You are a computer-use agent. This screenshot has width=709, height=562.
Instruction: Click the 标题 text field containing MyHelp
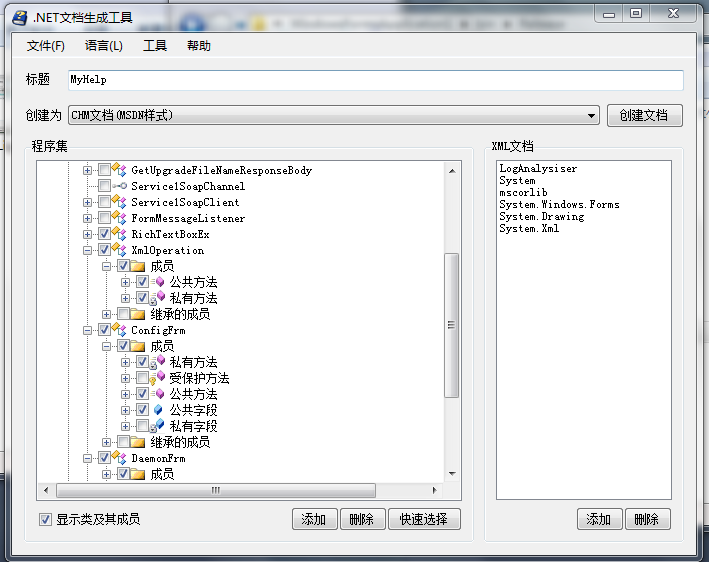click(374, 80)
